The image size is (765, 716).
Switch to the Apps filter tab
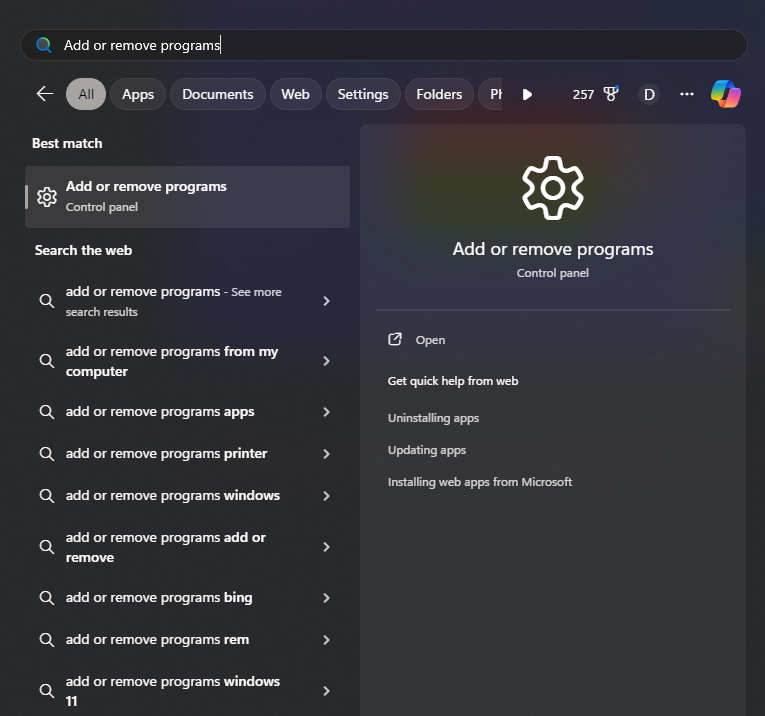138,94
